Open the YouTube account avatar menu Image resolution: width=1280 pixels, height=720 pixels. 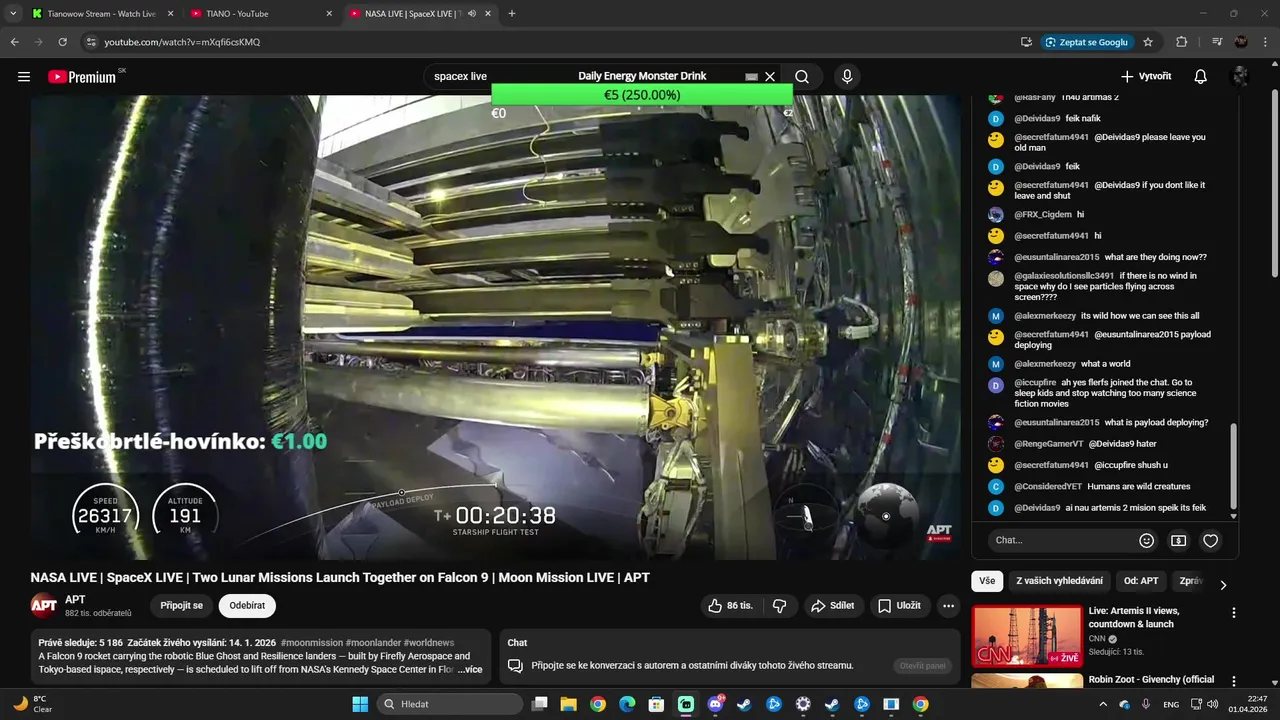1240,77
